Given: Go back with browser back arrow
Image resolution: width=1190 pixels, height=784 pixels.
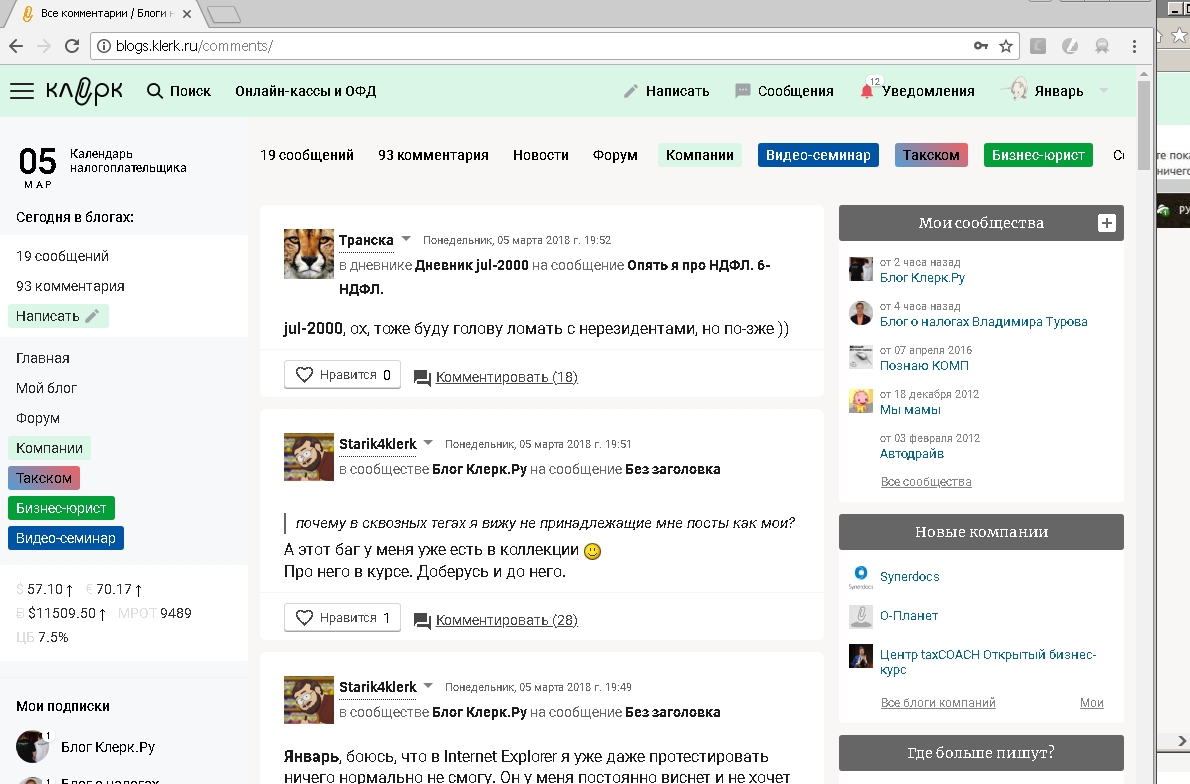Looking at the screenshot, I should (x=16, y=46).
